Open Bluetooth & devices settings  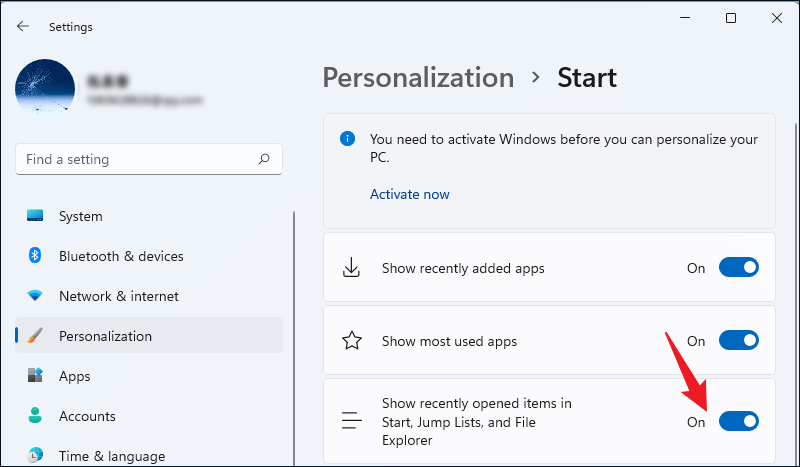149,256
